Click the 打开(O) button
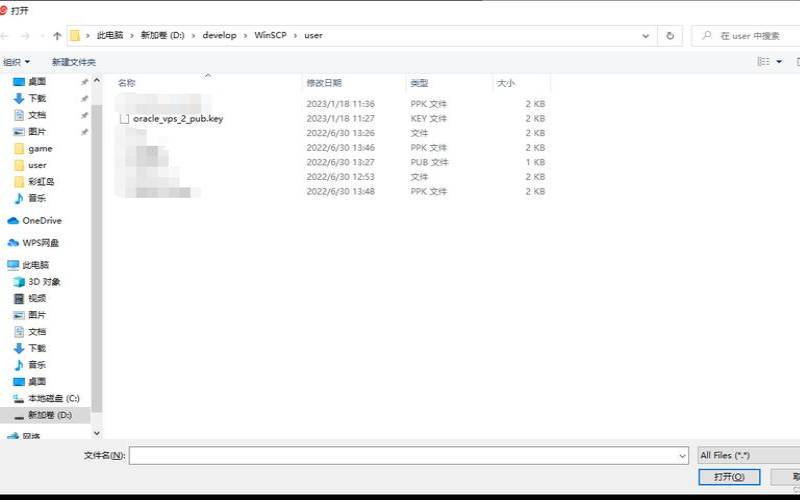 pos(729,477)
